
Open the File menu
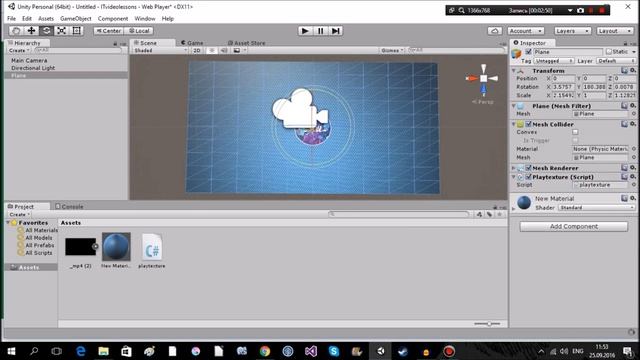point(11,18)
